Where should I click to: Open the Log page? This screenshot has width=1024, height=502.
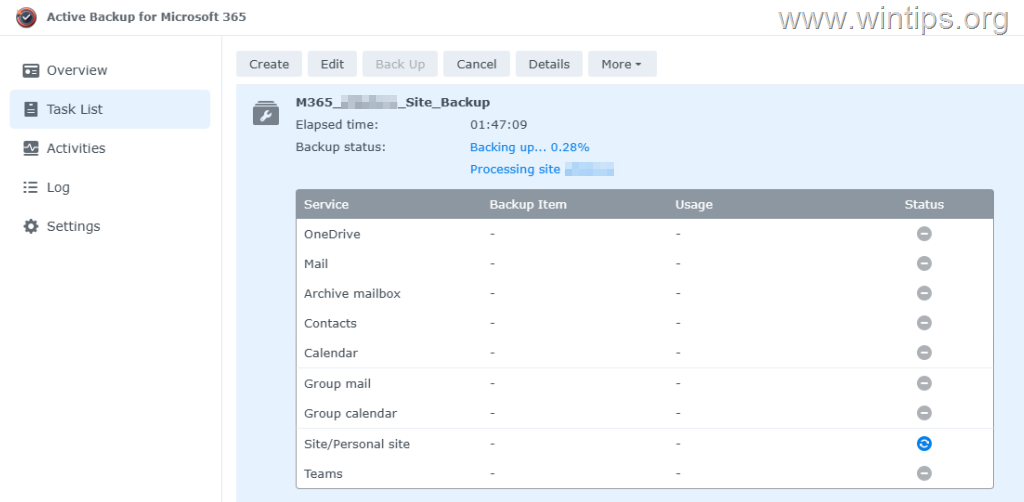tap(58, 188)
